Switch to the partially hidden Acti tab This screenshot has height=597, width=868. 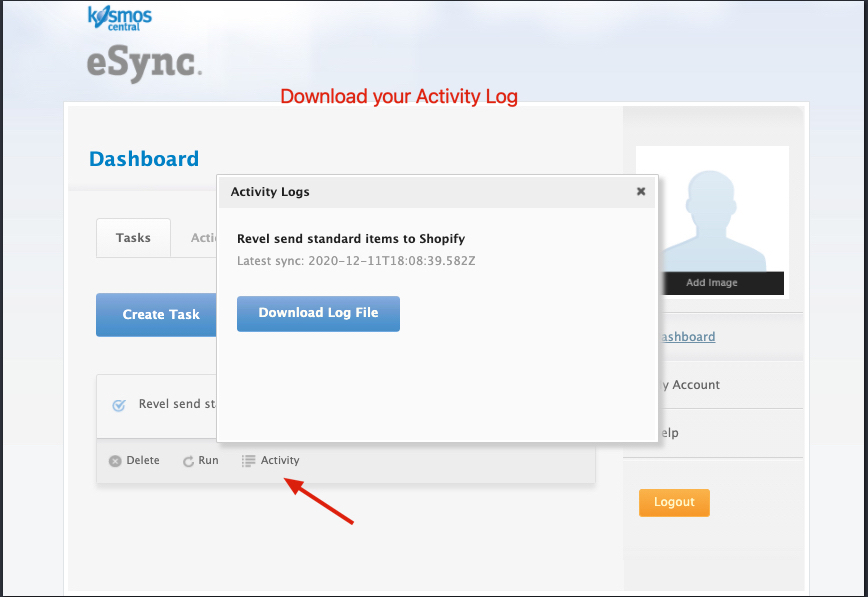click(x=204, y=238)
